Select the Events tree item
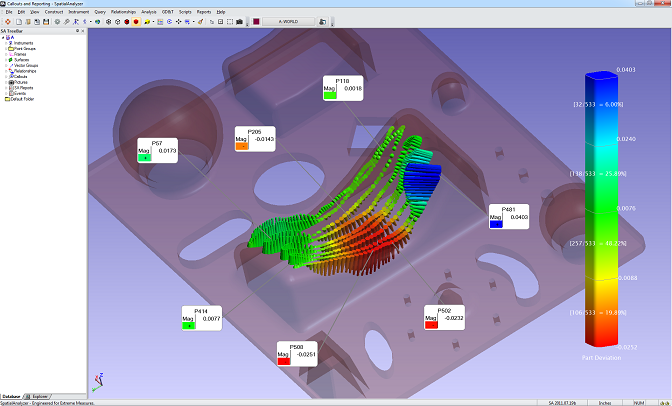The image size is (672, 406). tap(18, 93)
